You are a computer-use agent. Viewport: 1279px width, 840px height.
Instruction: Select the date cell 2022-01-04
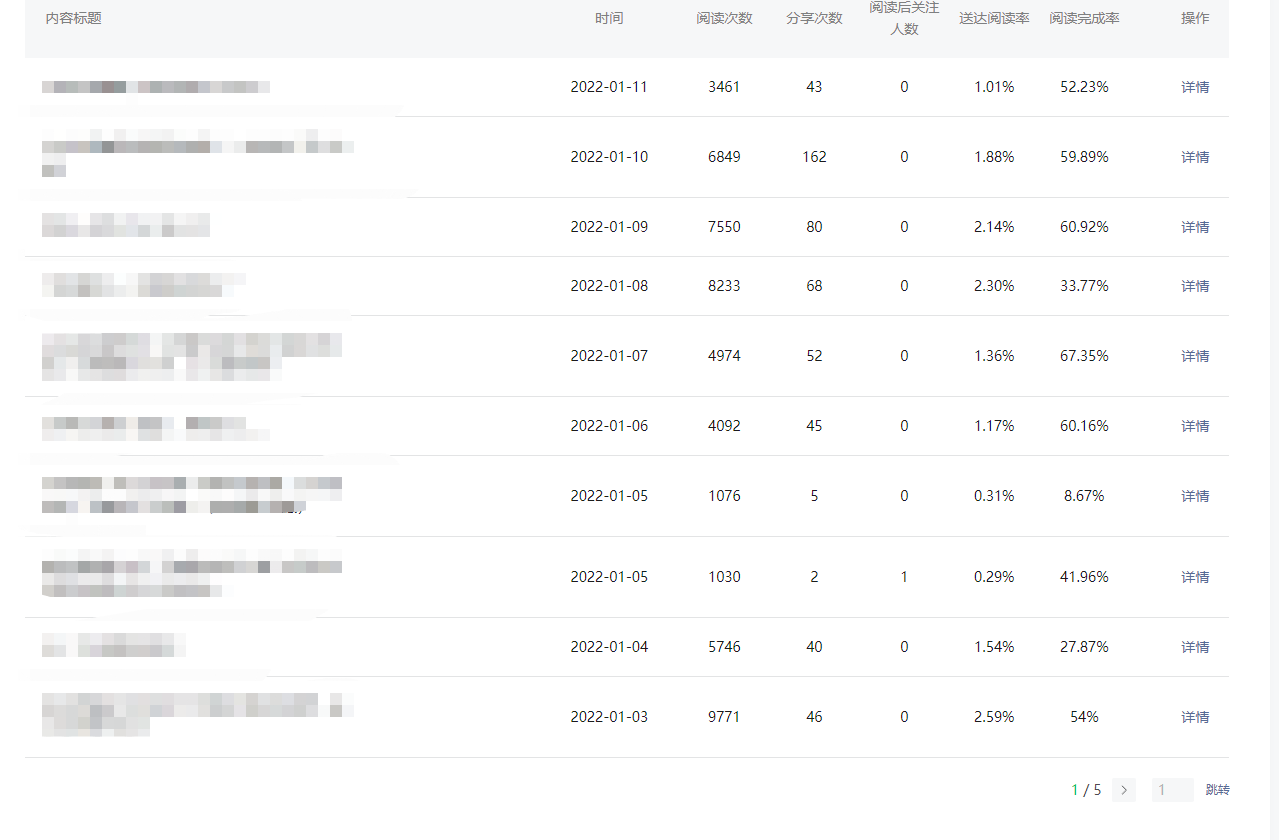pyautogui.click(x=609, y=647)
